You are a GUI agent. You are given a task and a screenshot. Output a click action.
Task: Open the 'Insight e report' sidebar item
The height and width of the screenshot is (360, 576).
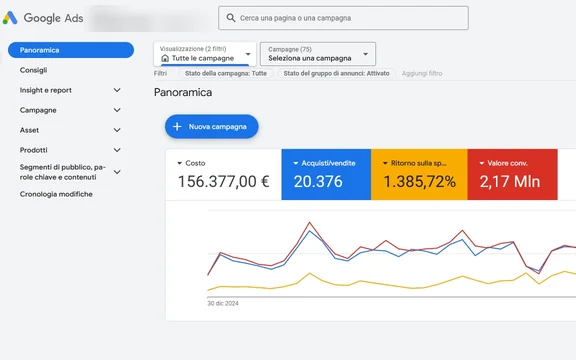tap(46, 90)
